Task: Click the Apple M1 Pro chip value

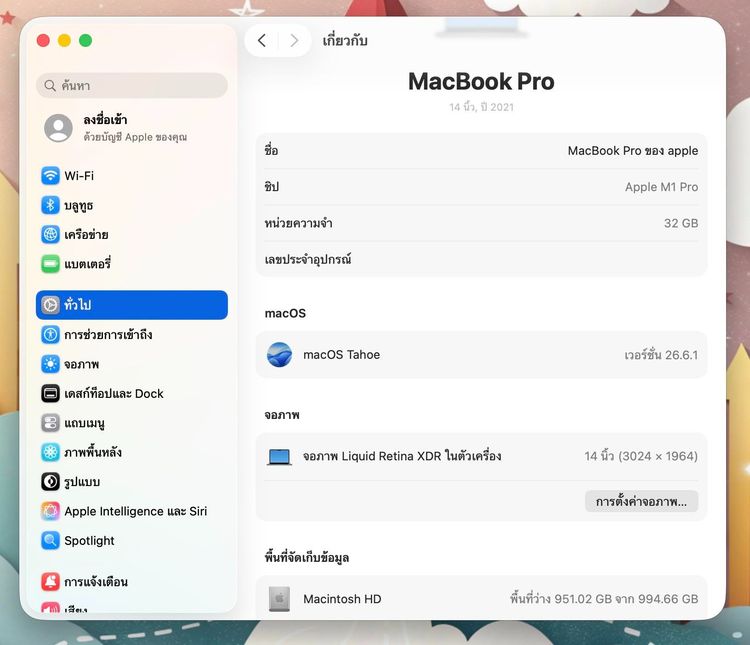Action: (x=662, y=187)
